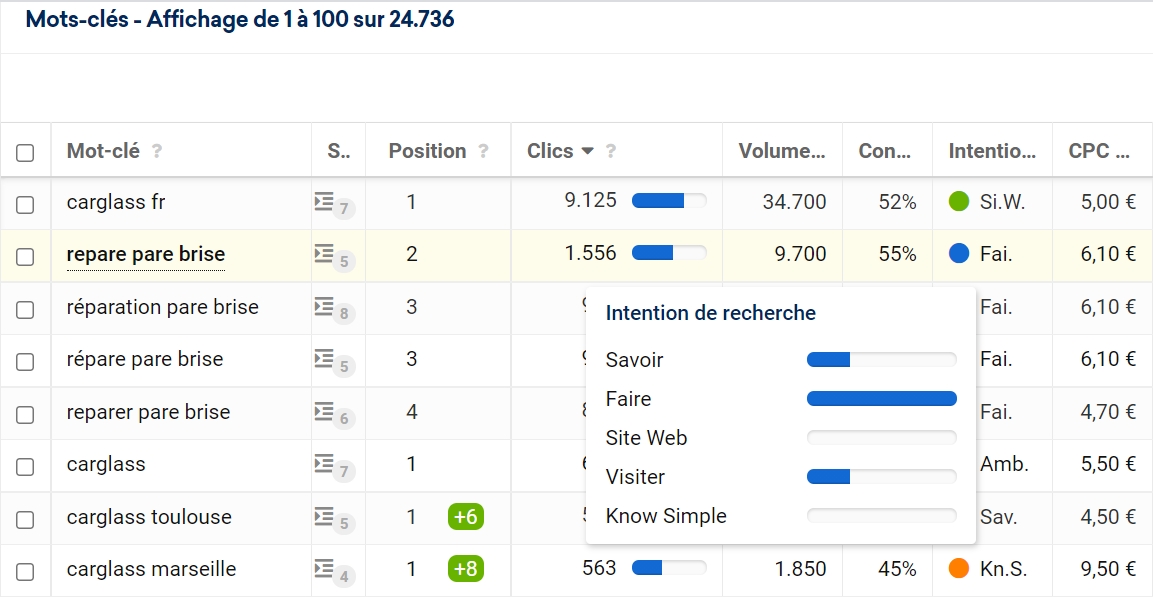Click blue intent dot for repare pare brise
Viewport: 1153px width, 597px height.
[x=959, y=254]
